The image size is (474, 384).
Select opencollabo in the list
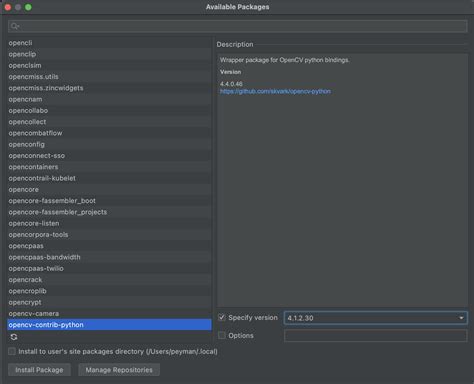click(x=109, y=110)
